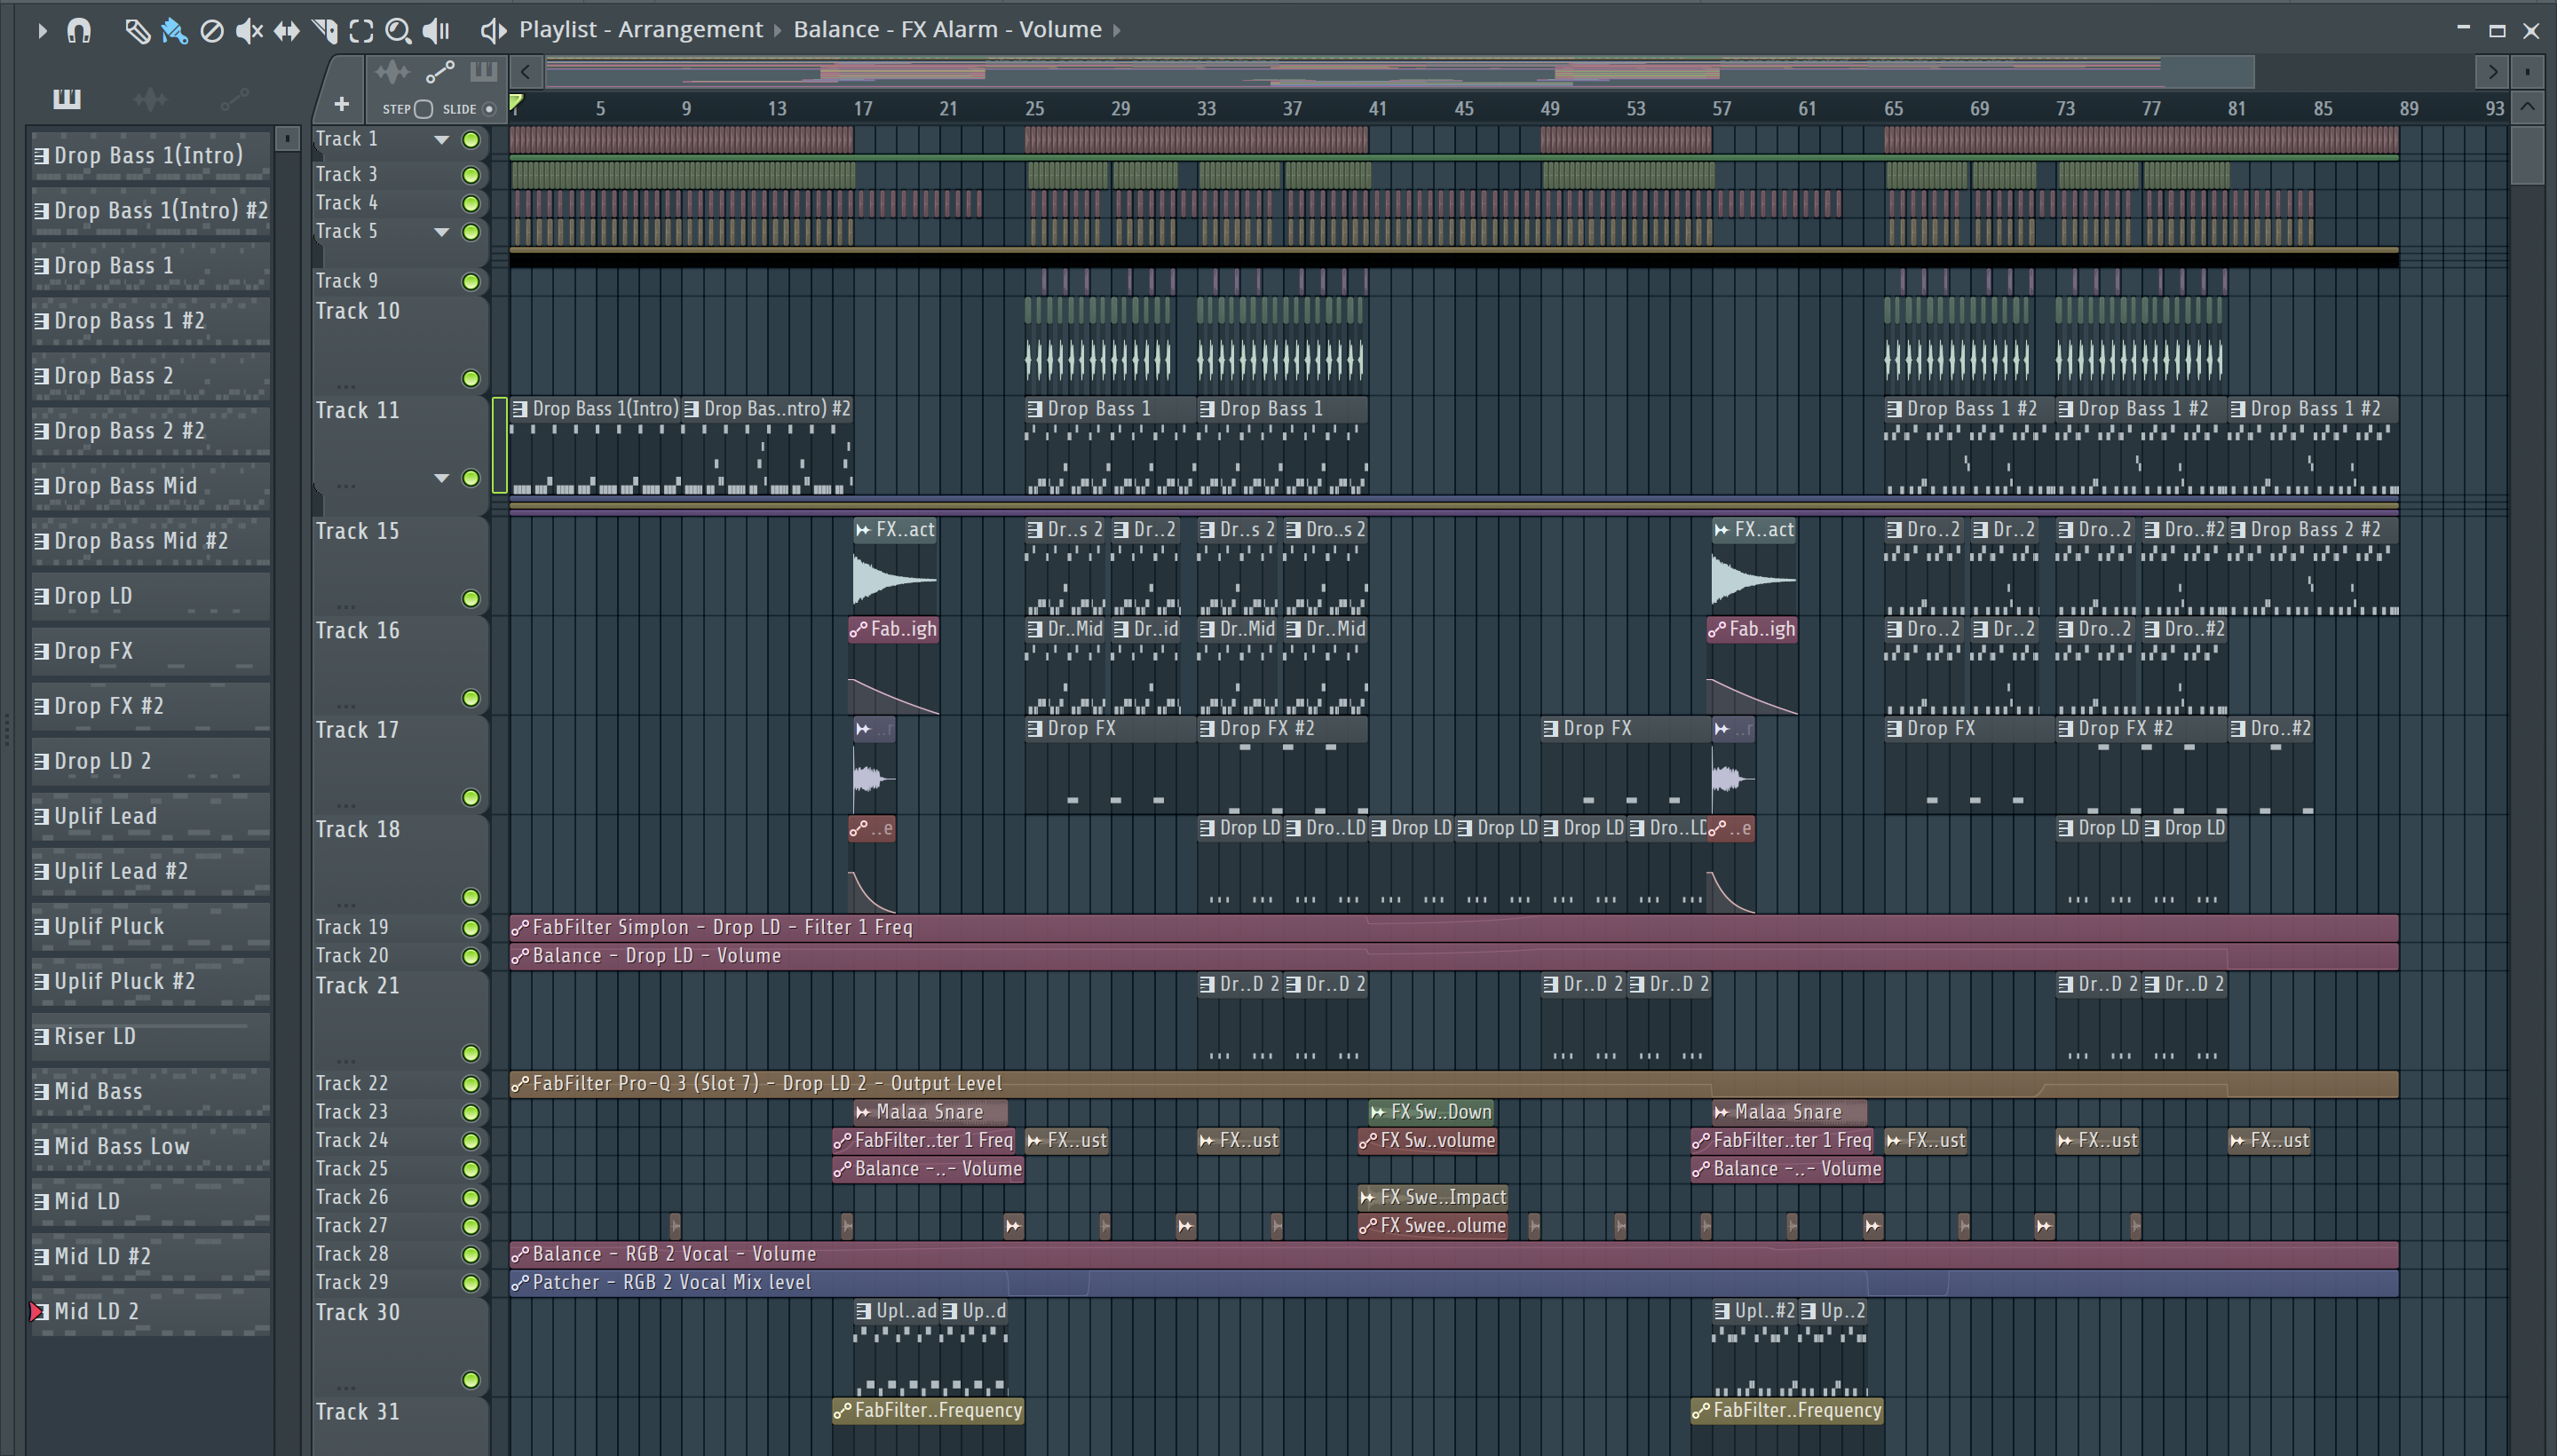Show audio clips in the picker panel
Screen dimensions: 2557x1456
coord(150,98)
